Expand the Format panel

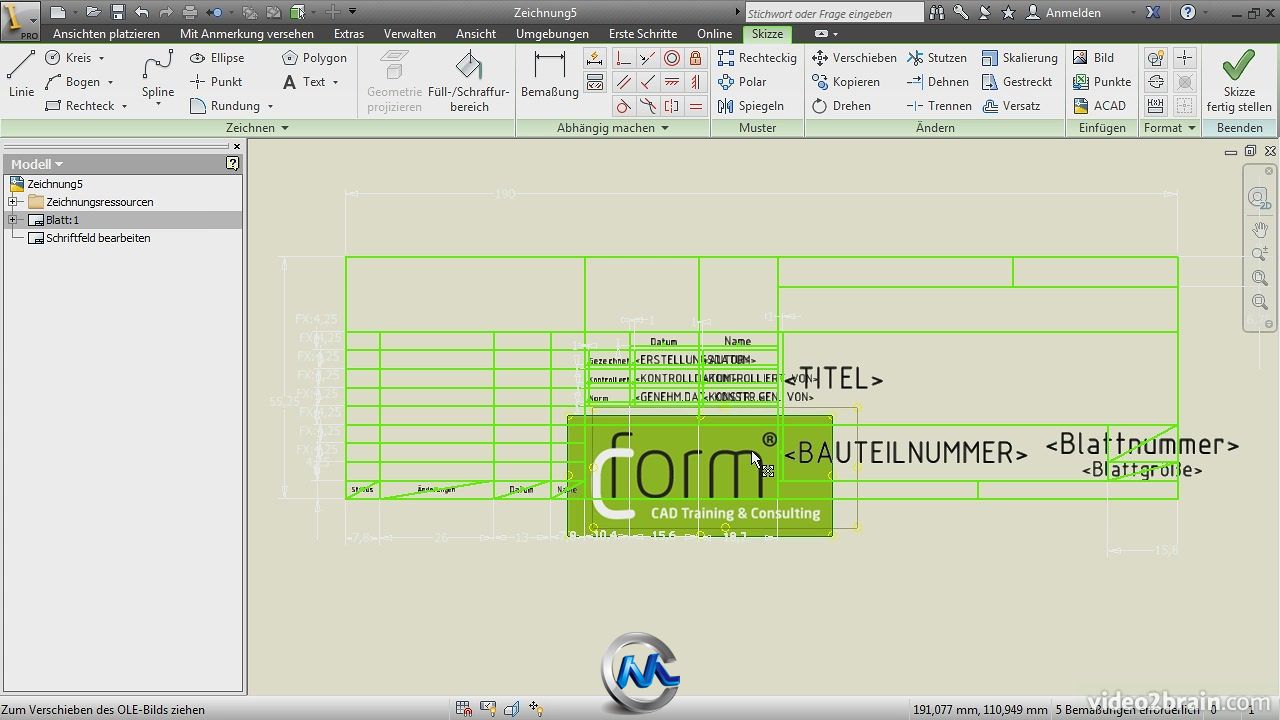point(1170,128)
